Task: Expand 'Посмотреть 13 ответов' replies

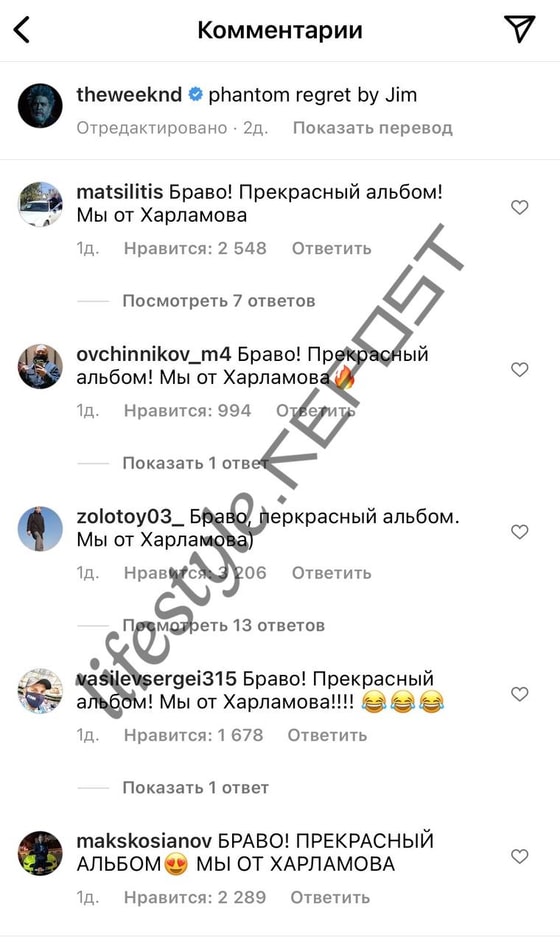Action: tap(224, 625)
